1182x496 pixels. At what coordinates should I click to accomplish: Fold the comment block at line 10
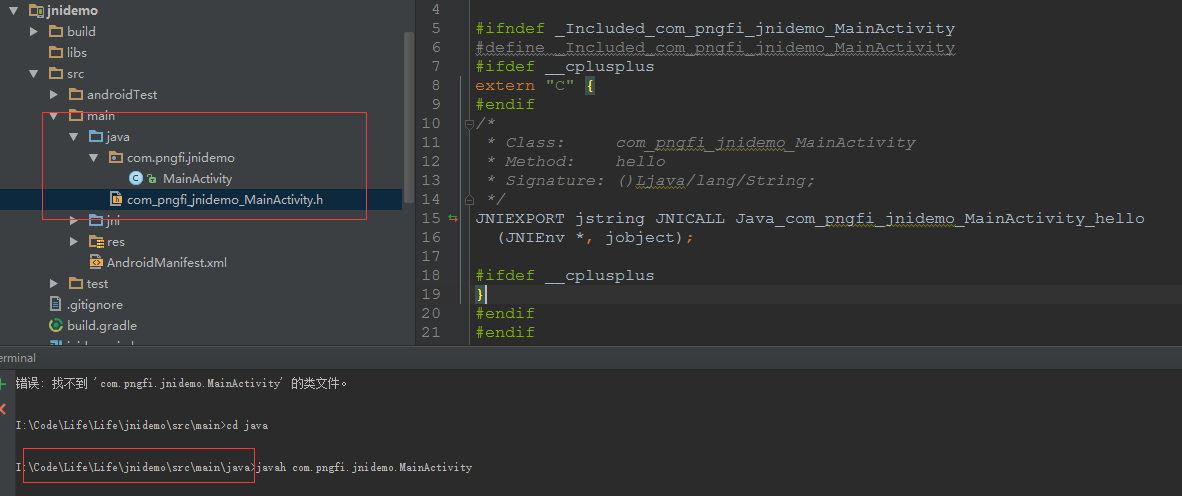(469, 124)
